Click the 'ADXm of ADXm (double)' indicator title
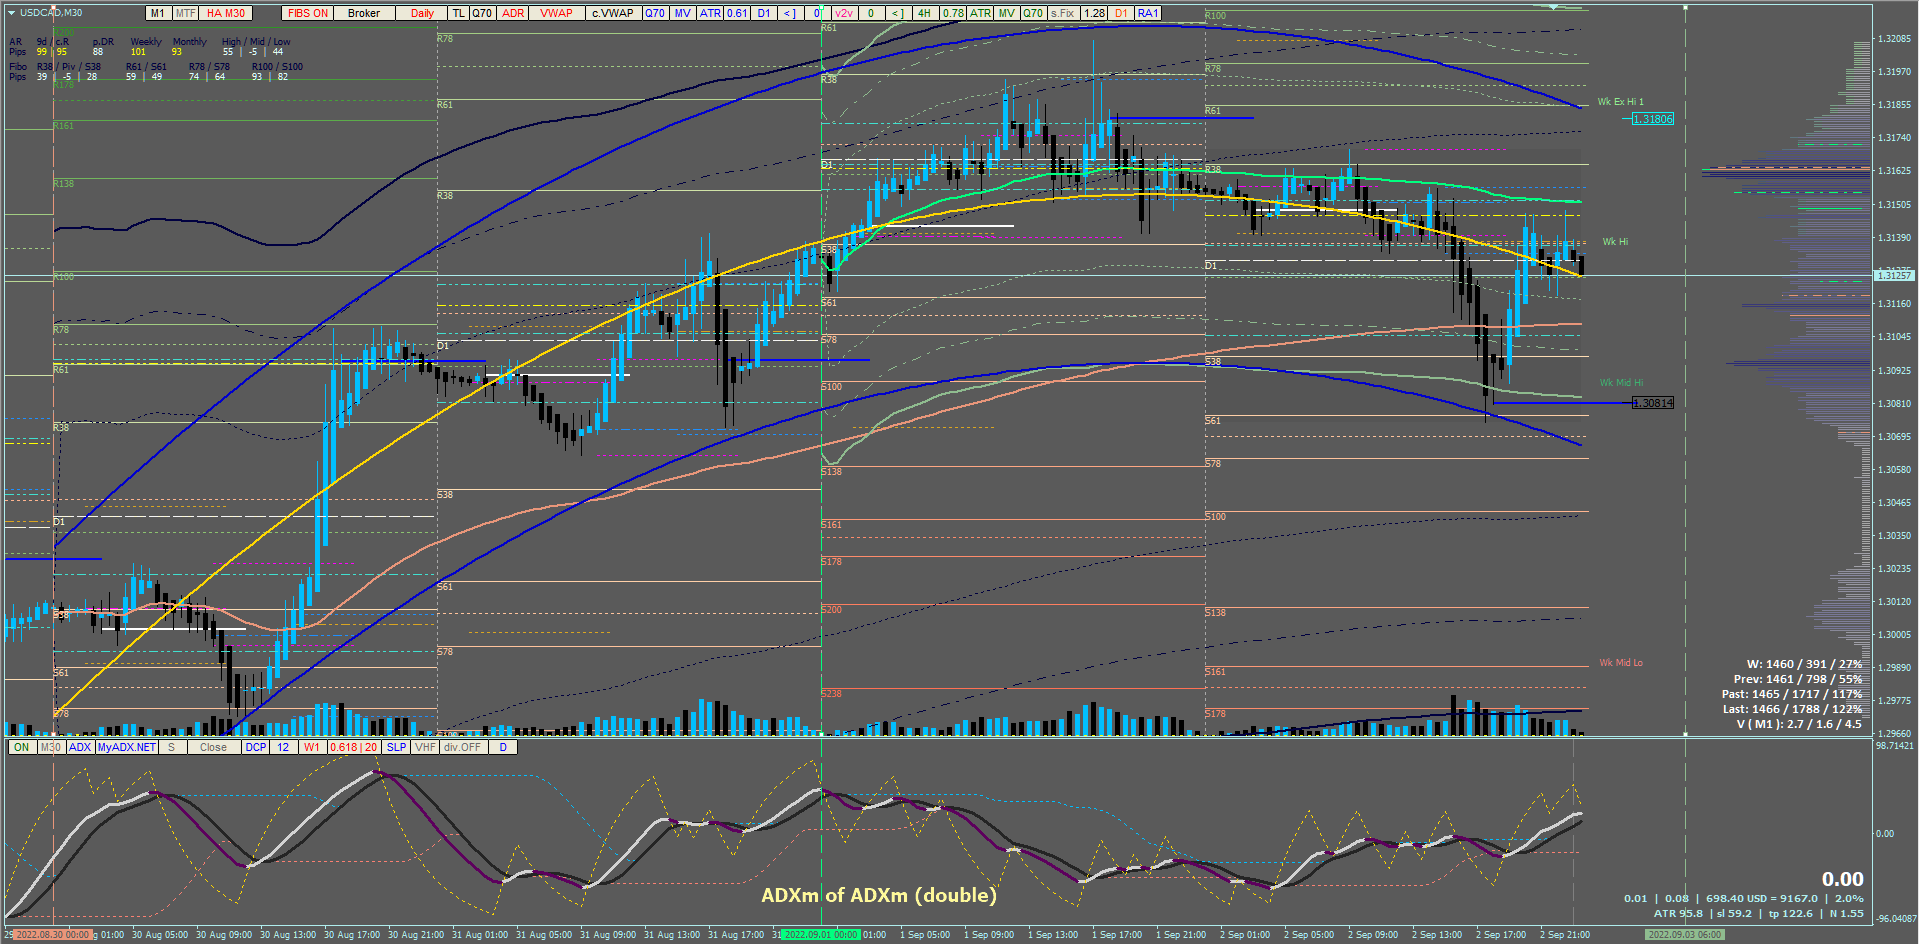 pos(879,895)
